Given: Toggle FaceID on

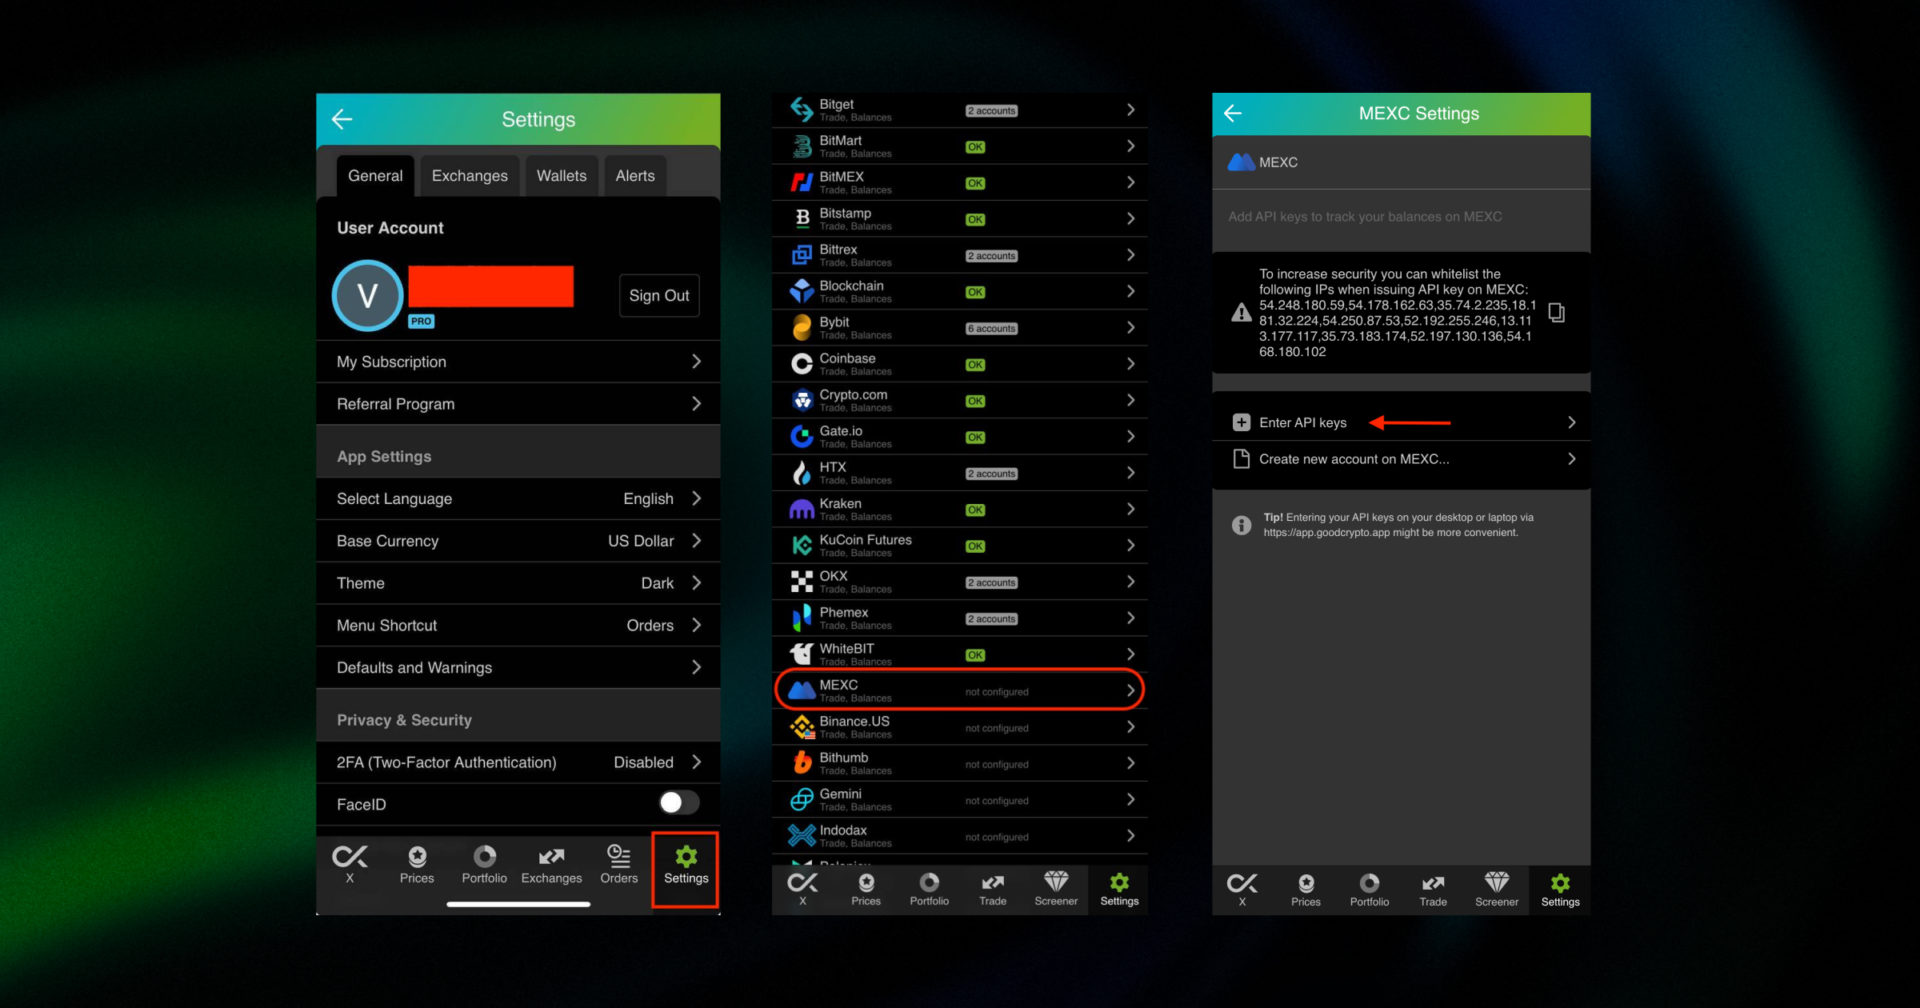Looking at the screenshot, I should pos(678,803).
